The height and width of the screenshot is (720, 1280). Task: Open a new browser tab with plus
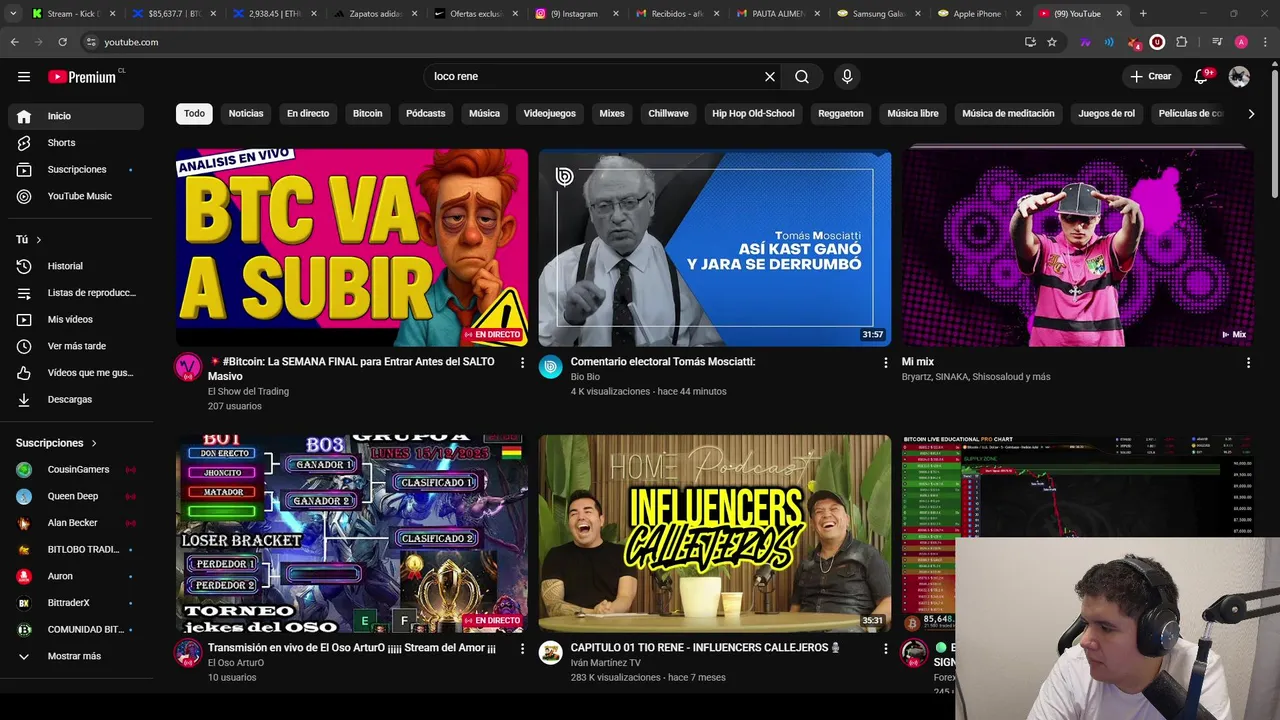1143,14
